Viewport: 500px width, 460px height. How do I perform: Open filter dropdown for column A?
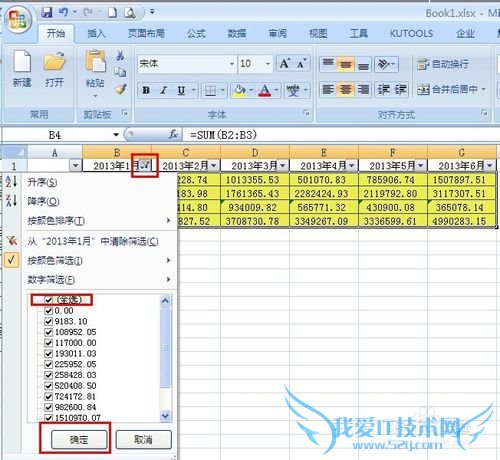click(x=75, y=165)
